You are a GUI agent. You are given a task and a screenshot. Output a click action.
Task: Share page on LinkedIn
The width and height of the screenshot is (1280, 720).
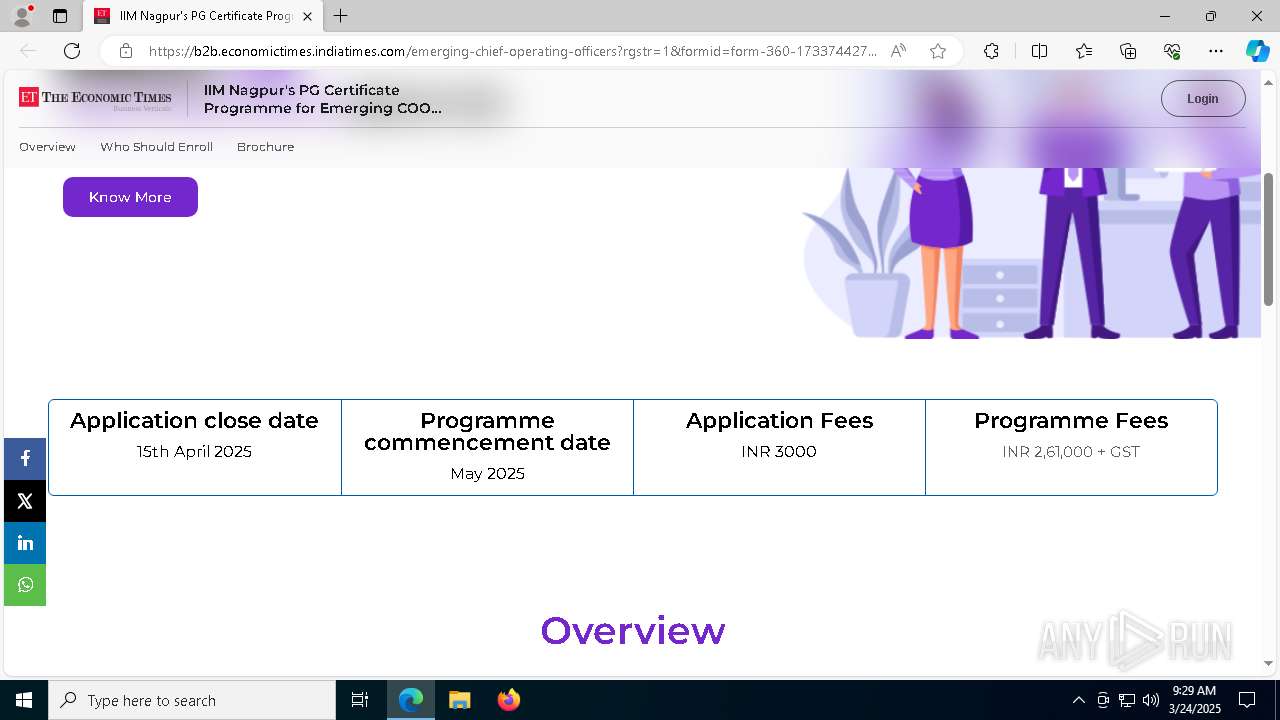[25, 543]
